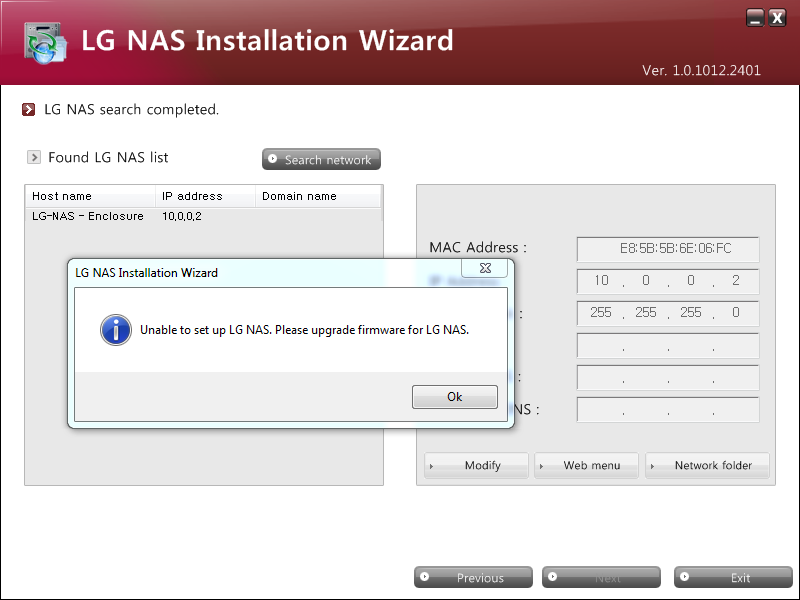This screenshot has width=800, height=600.
Task: Click the dialog message about upgrading firmware
Action: 305,330
